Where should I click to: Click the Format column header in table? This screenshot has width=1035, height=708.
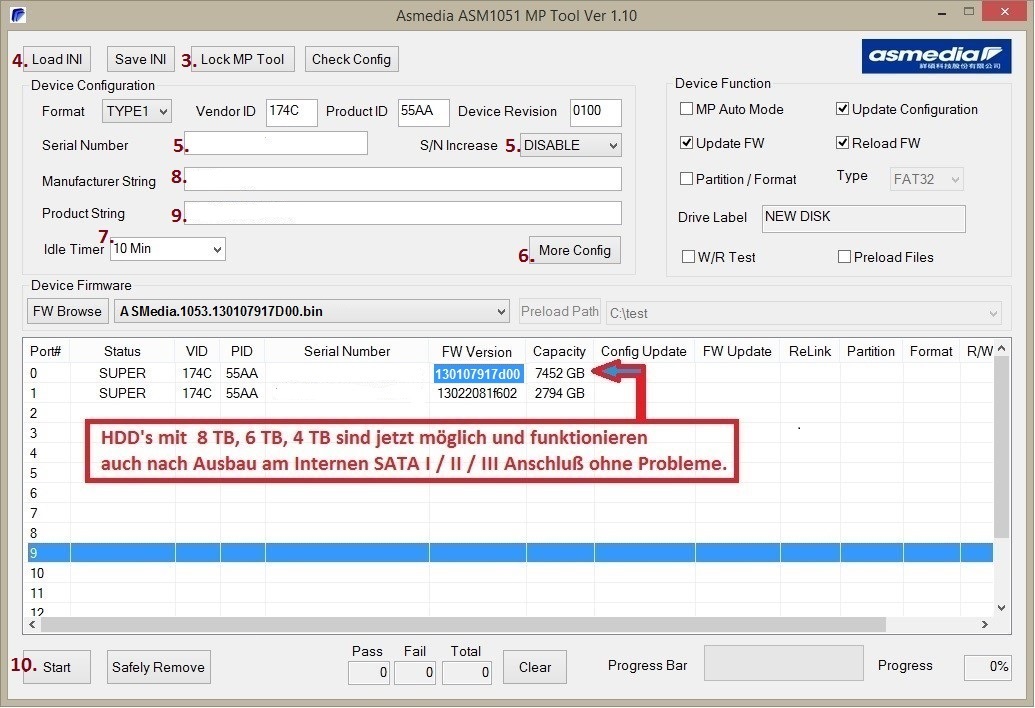pyautogui.click(x=931, y=351)
